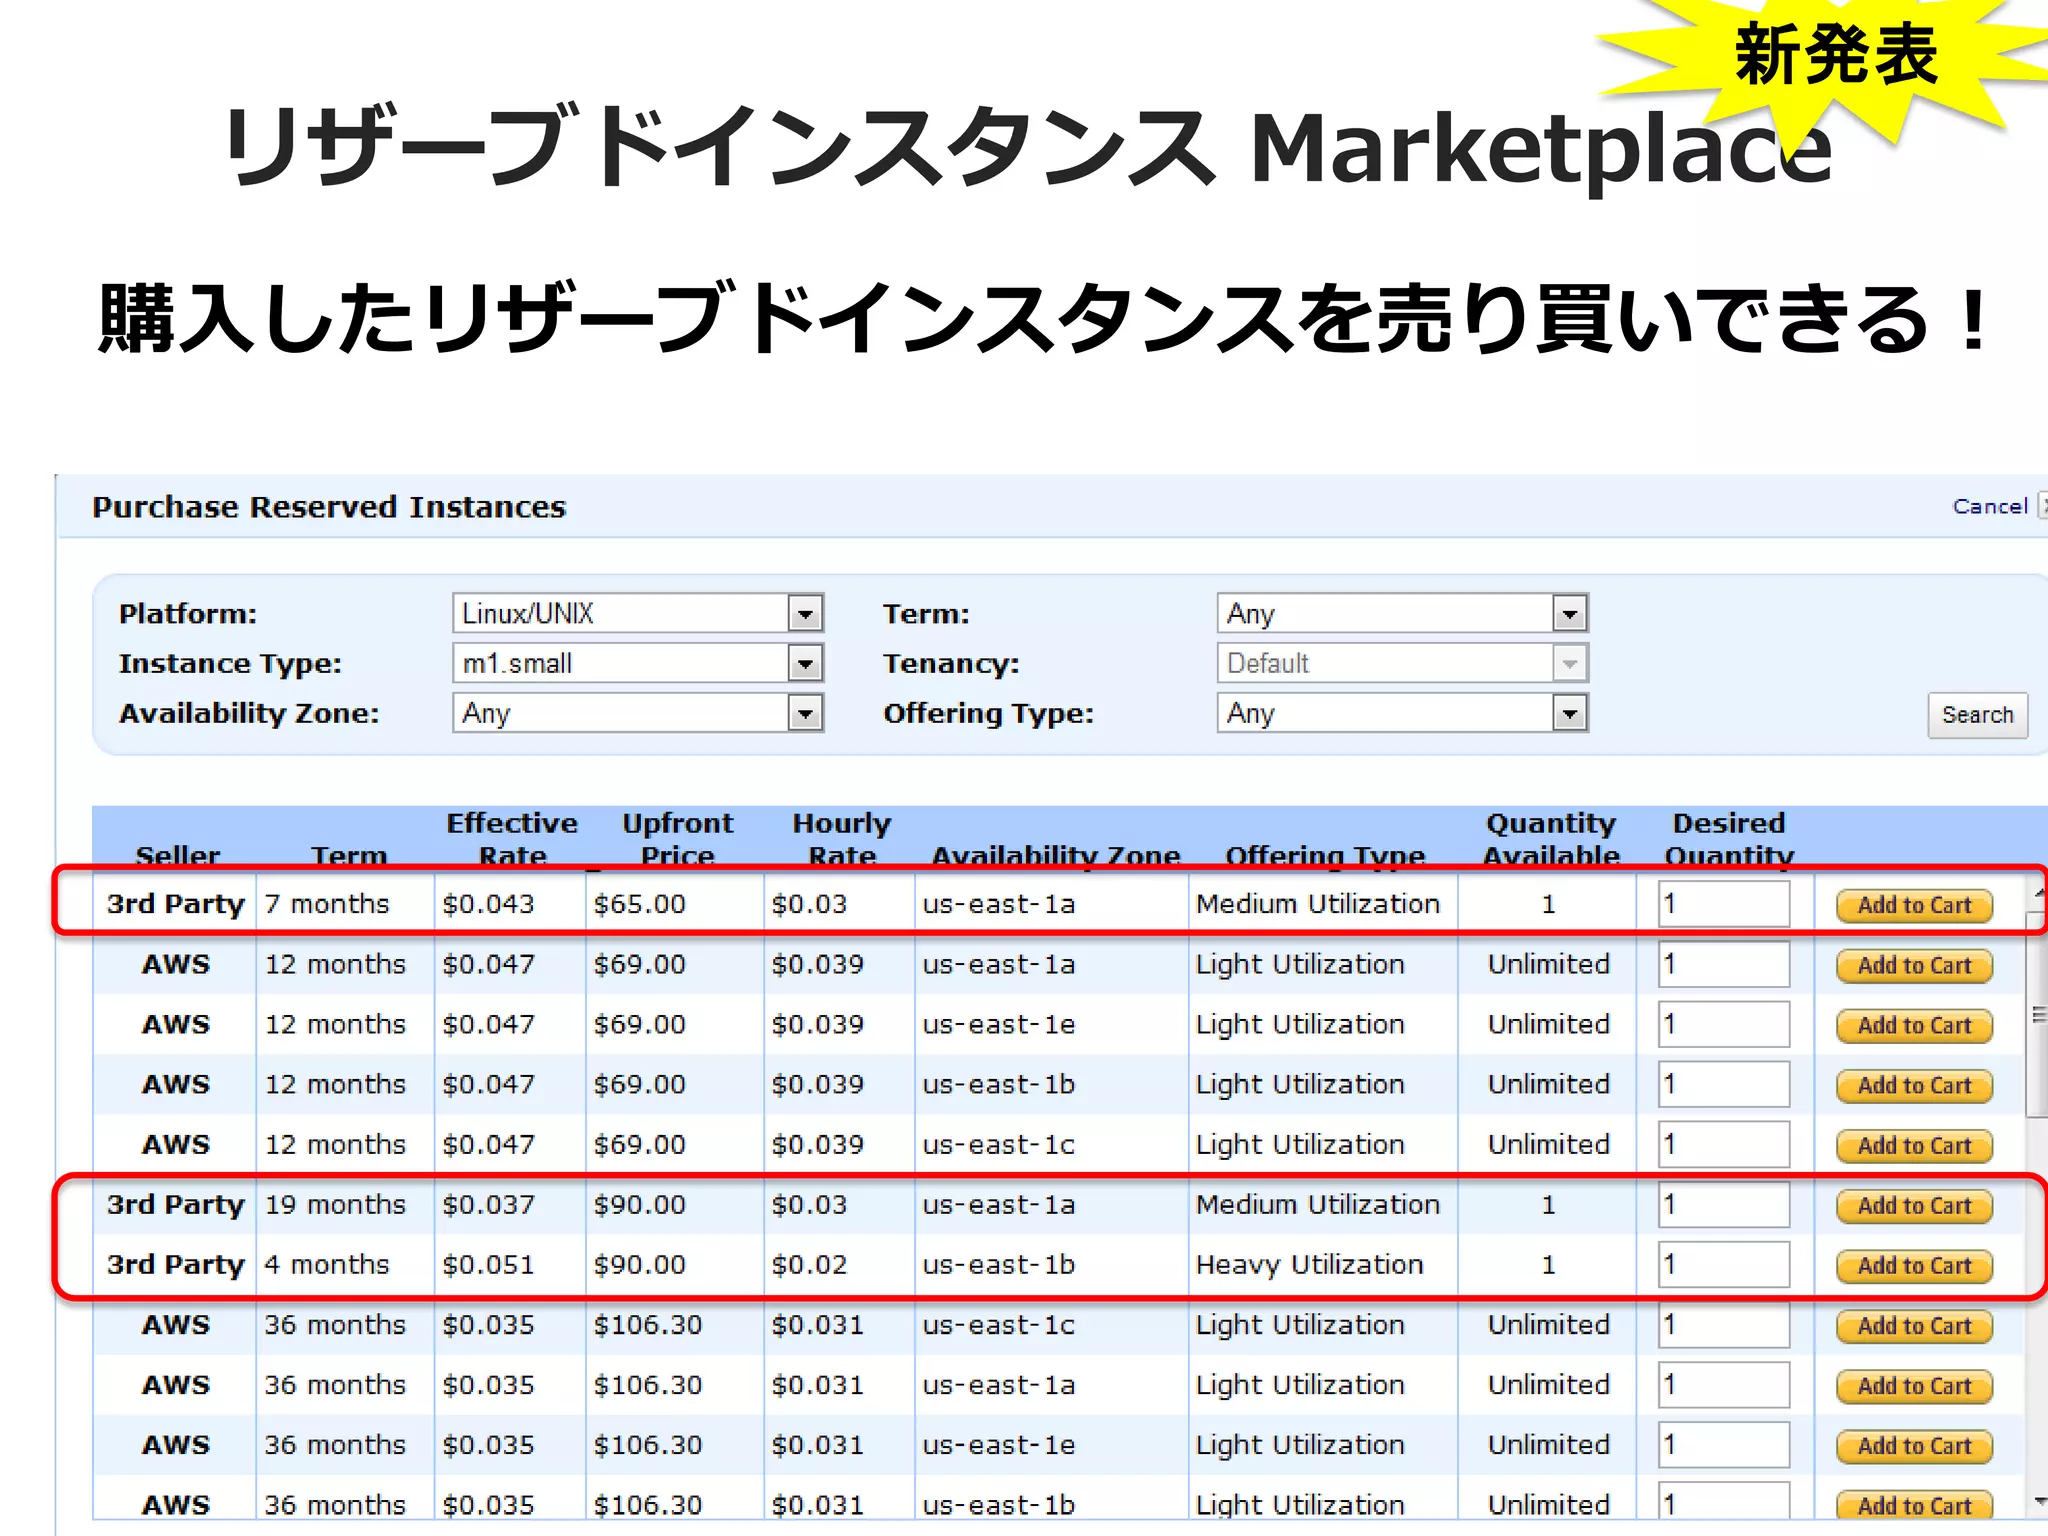Click the Hourly Rate column header
The image size is (2048, 1536).
[x=841, y=839]
